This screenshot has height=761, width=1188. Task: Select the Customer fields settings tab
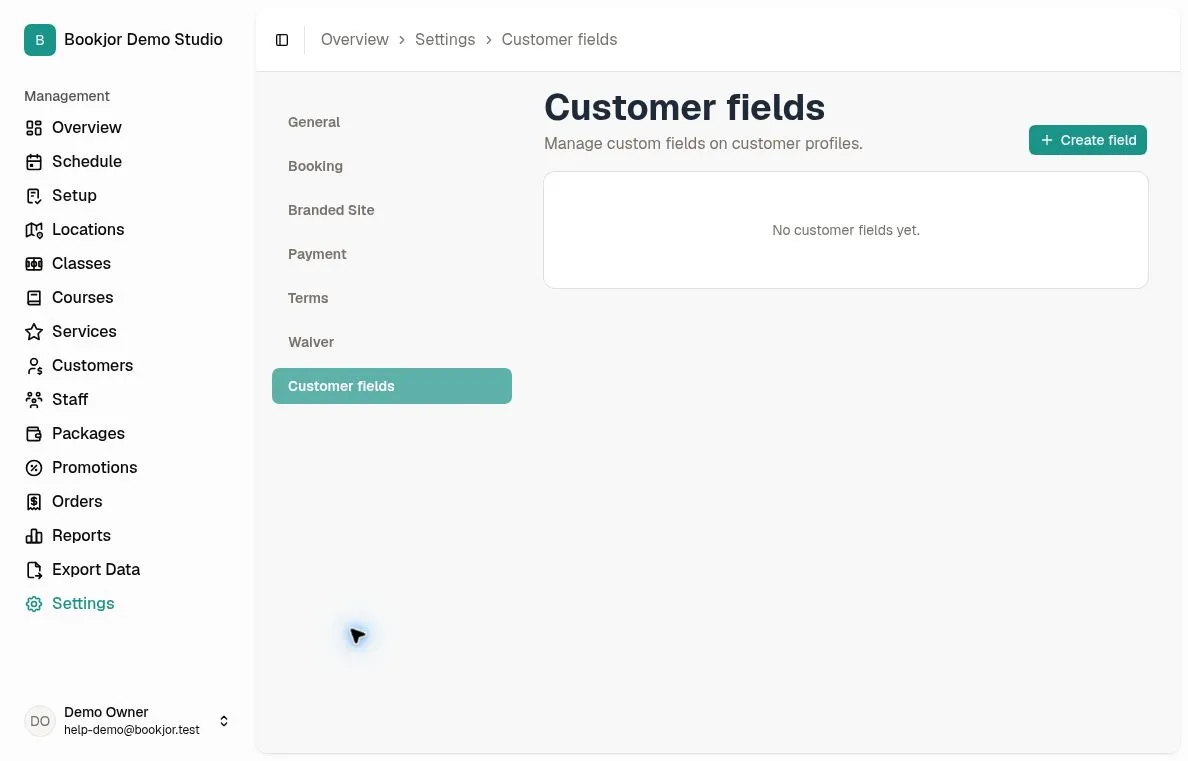tap(392, 387)
